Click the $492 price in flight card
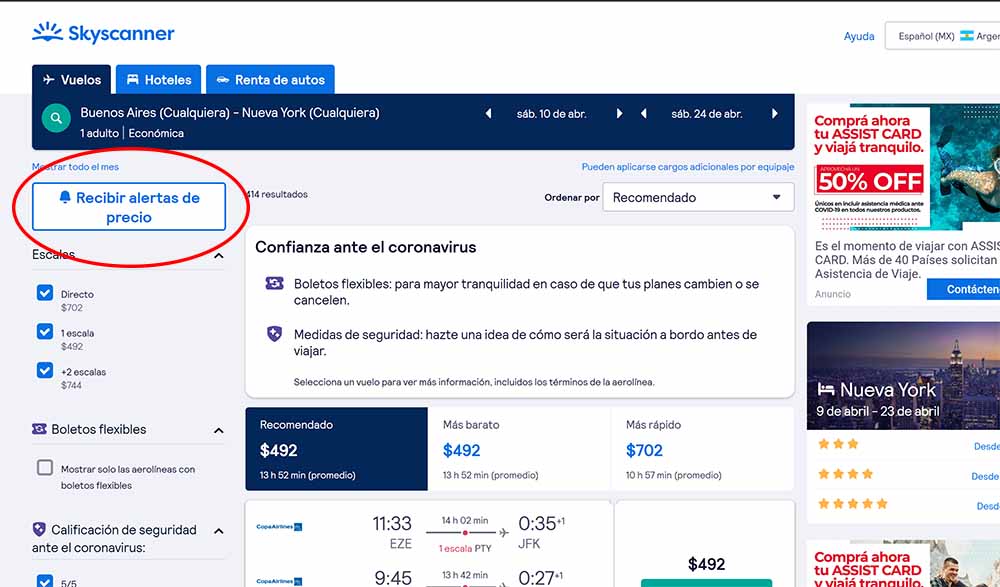The width and height of the screenshot is (1000, 587). tap(706, 564)
